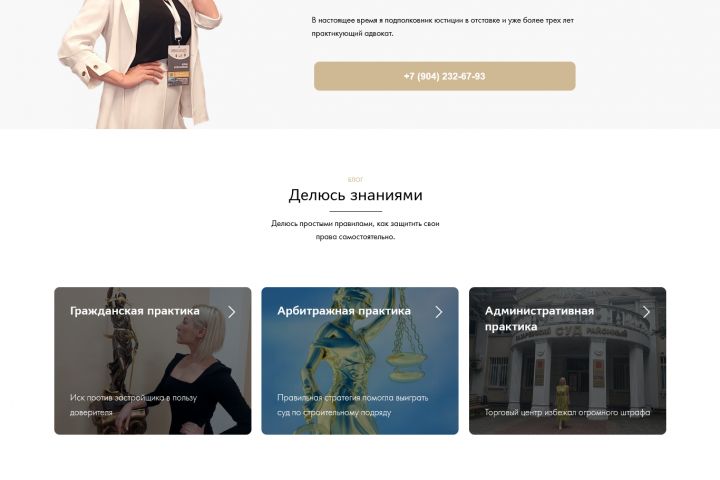720x480 pixels.
Task: Click the ID badge on the lanyard
Action: click(179, 65)
